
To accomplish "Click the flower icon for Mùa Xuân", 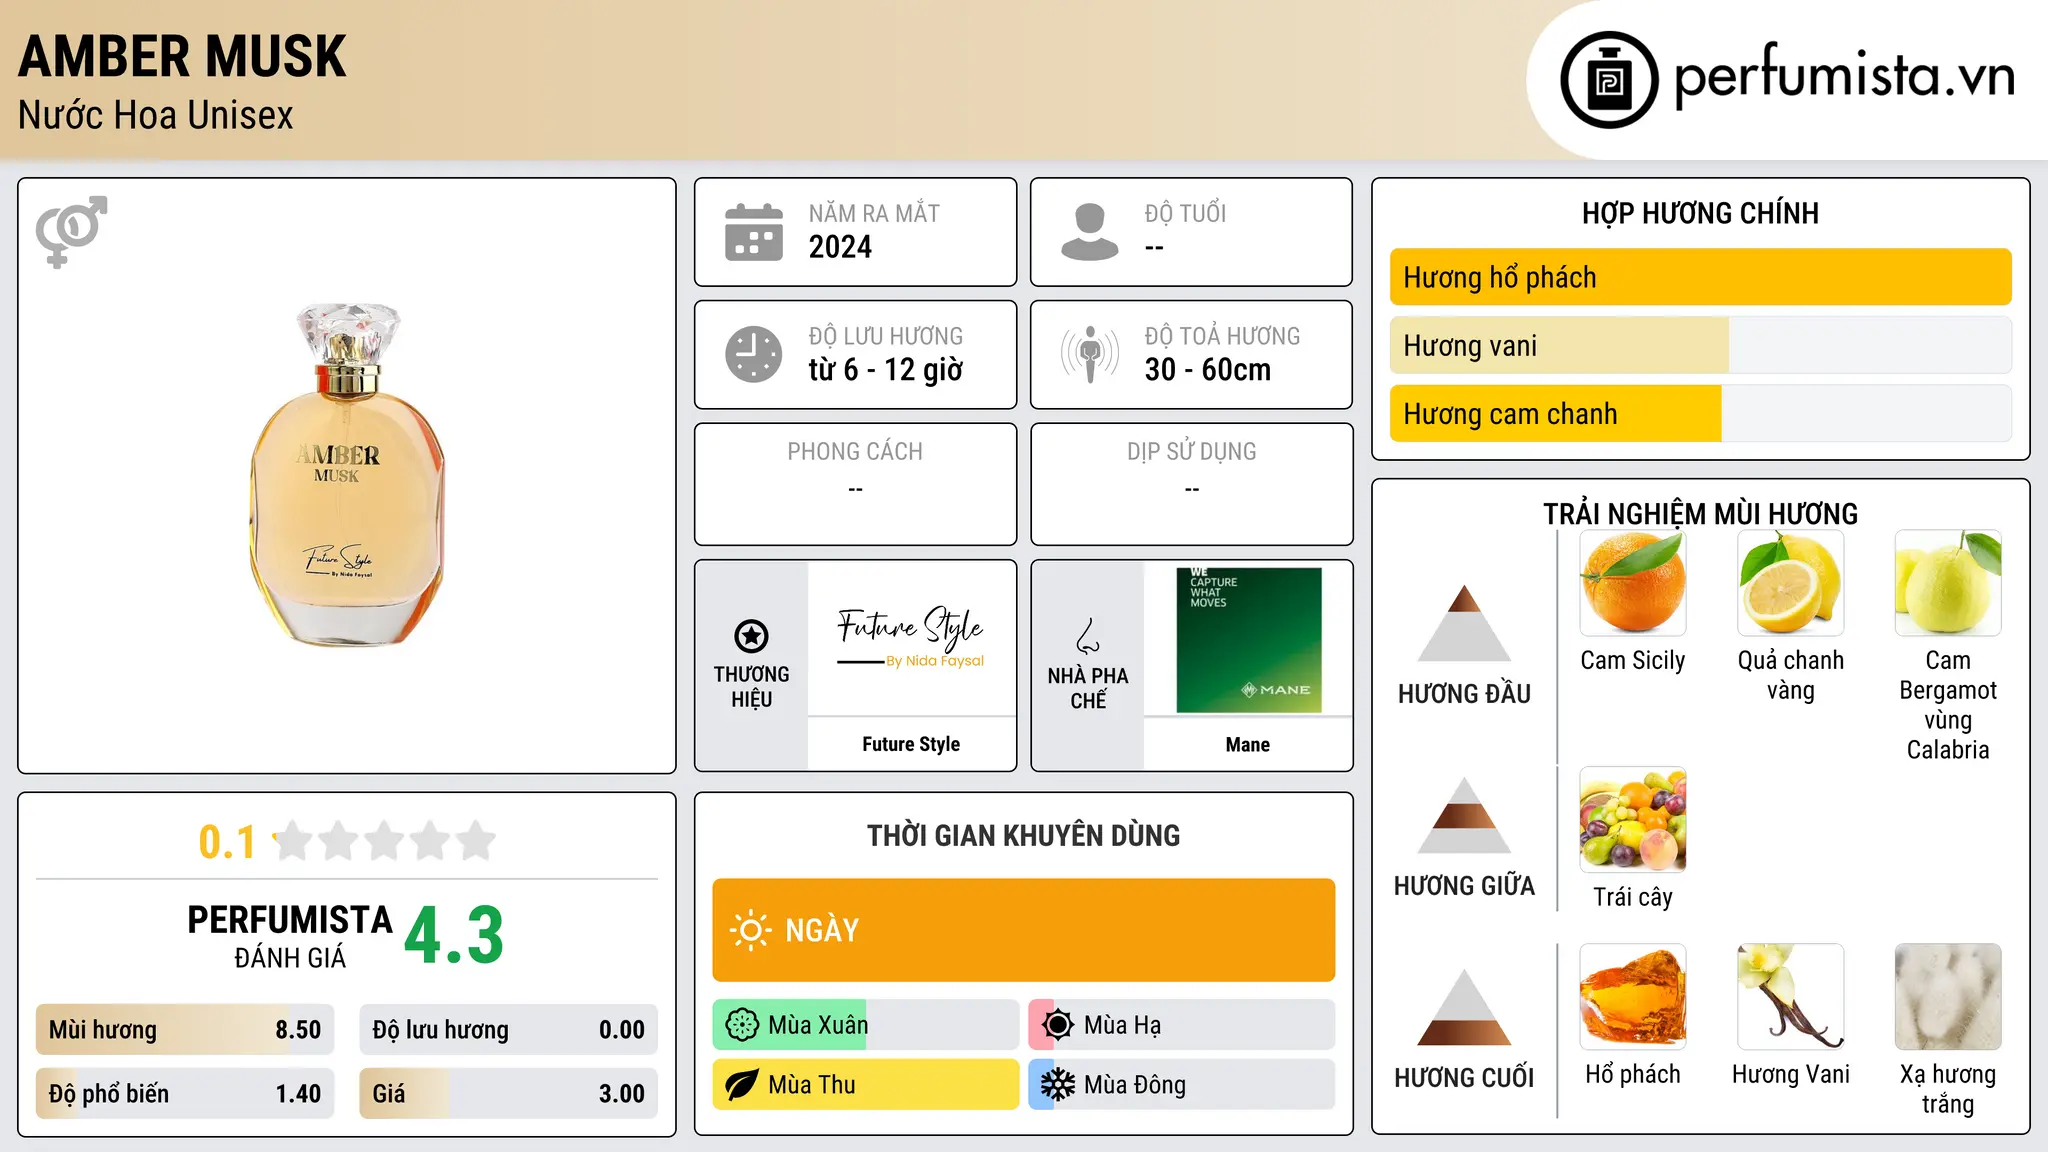I will point(742,1025).
